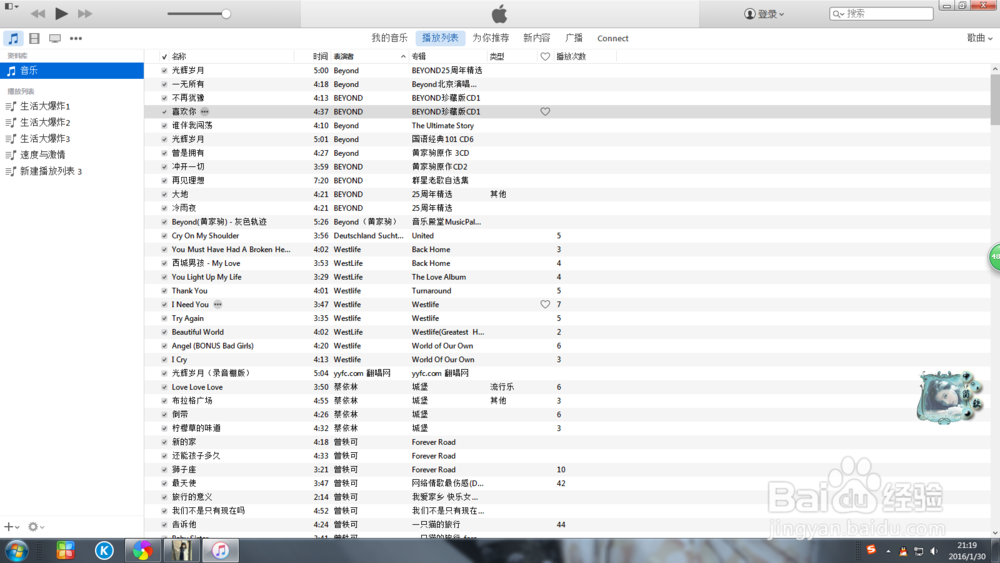
Task: Open the 登录 account dropdown
Action: (x=764, y=13)
